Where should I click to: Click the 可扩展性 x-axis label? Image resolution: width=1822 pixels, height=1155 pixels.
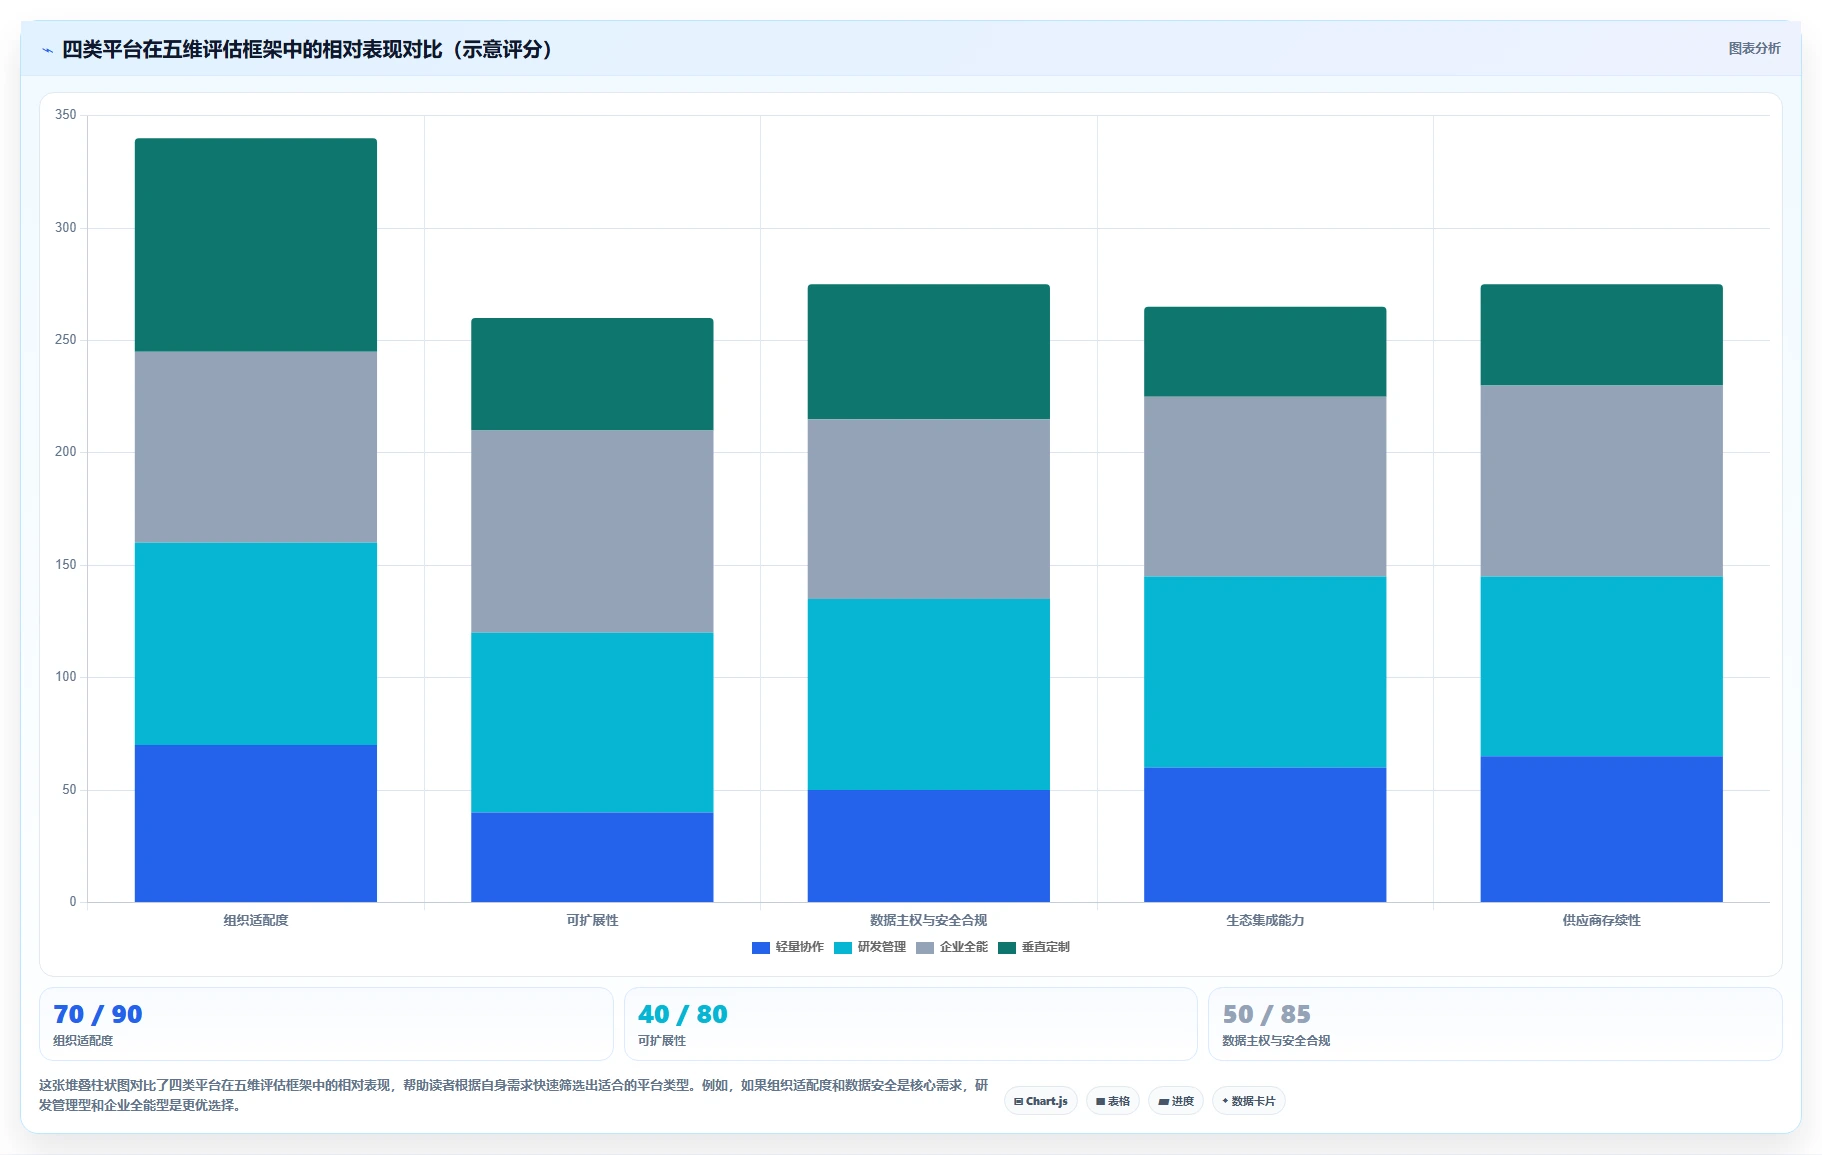(x=592, y=920)
